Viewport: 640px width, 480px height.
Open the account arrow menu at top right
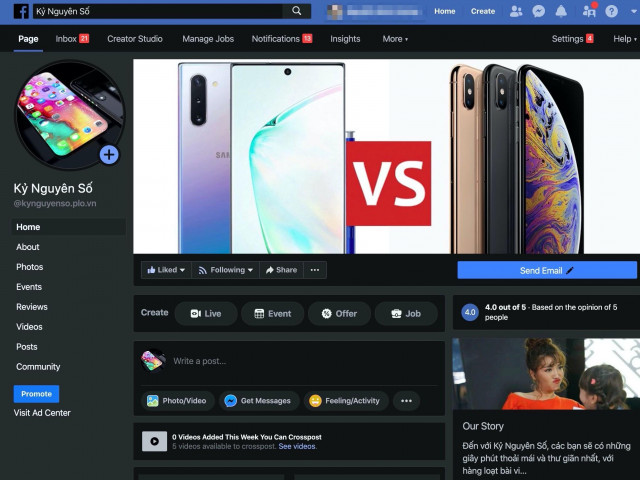pos(634,11)
